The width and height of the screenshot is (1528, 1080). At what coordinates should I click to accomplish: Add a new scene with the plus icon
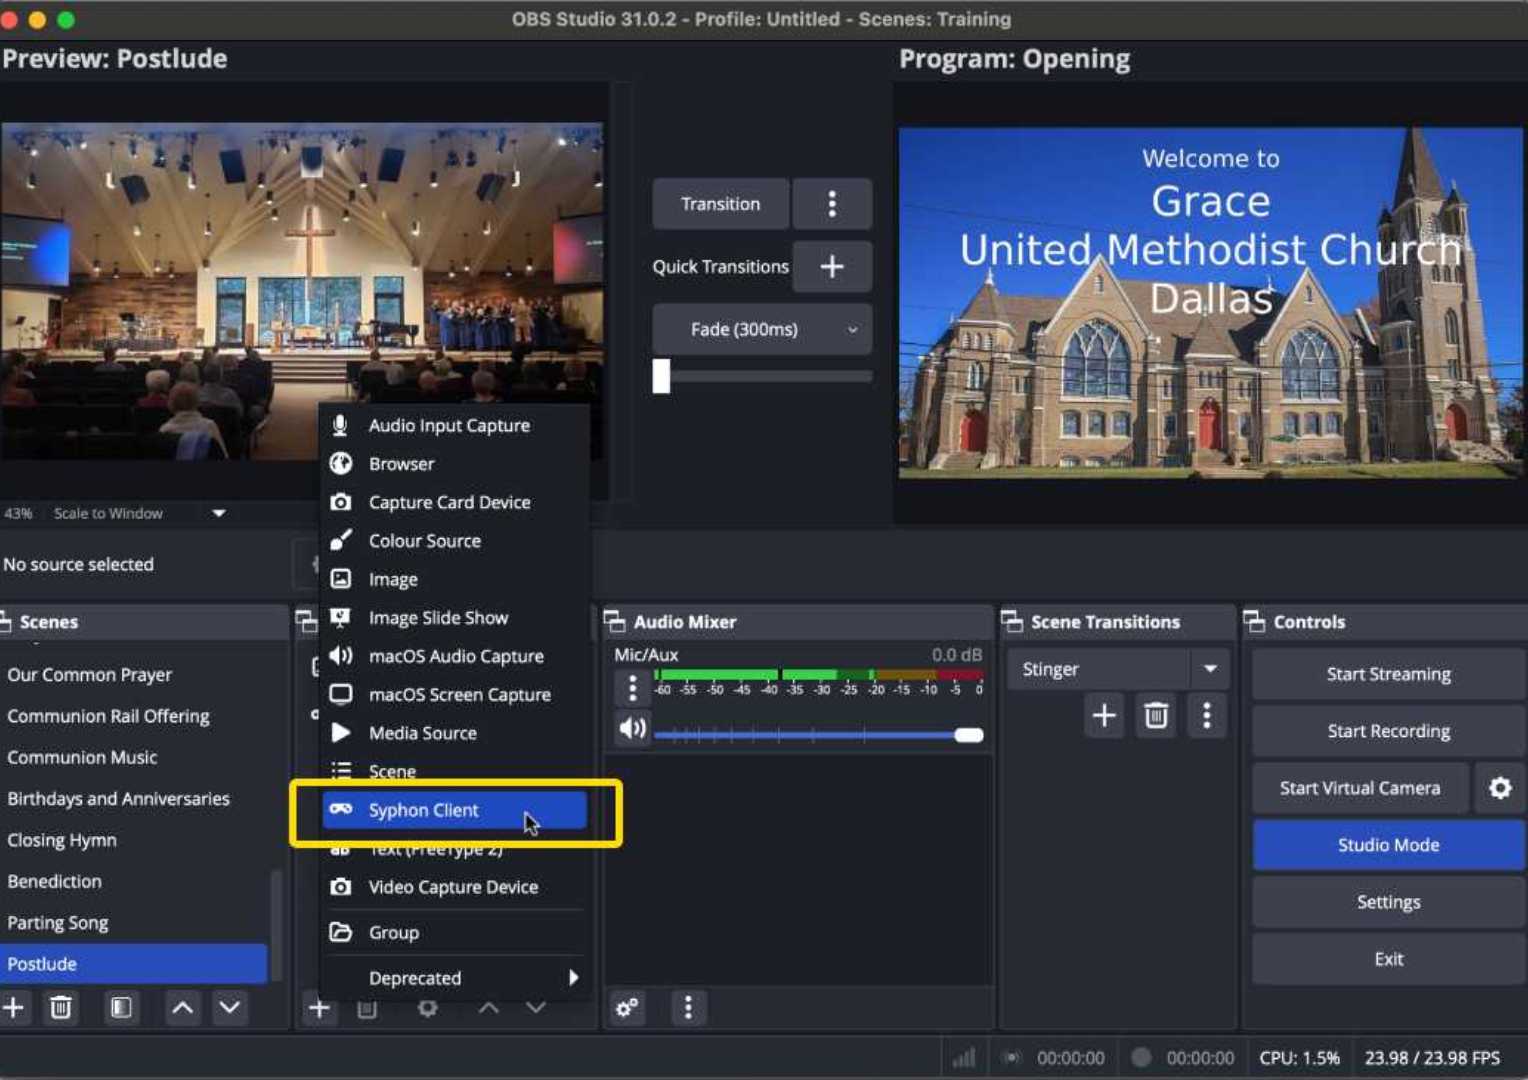(x=14, y=1008)
